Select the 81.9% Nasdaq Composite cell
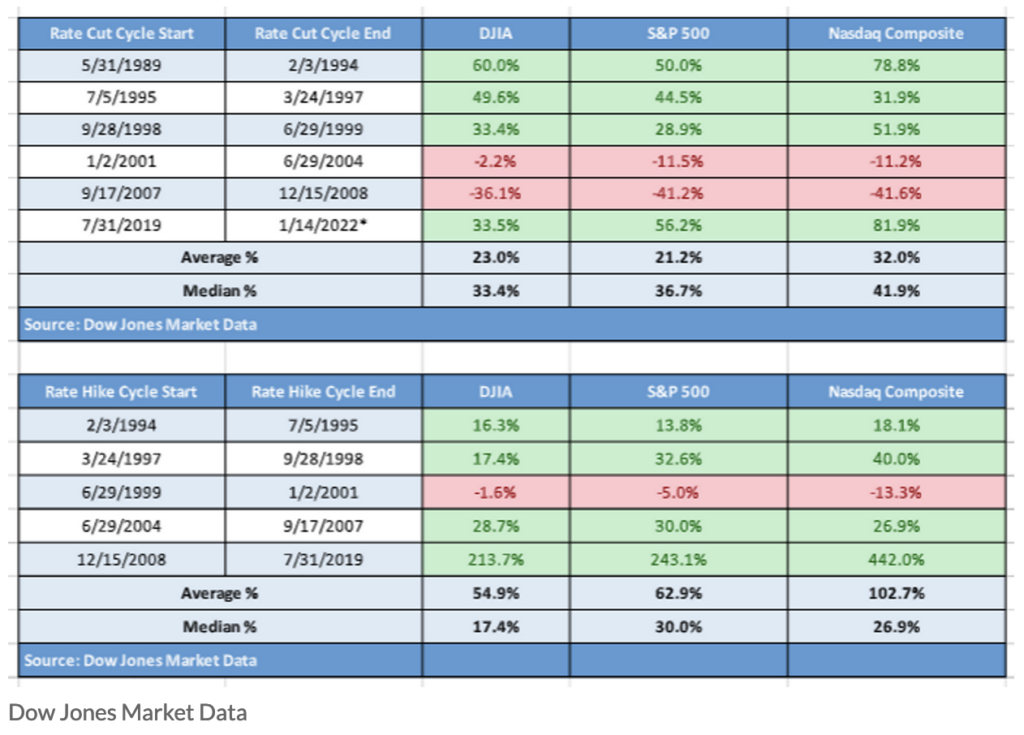 pyautogui.click(x=895, y=226)
